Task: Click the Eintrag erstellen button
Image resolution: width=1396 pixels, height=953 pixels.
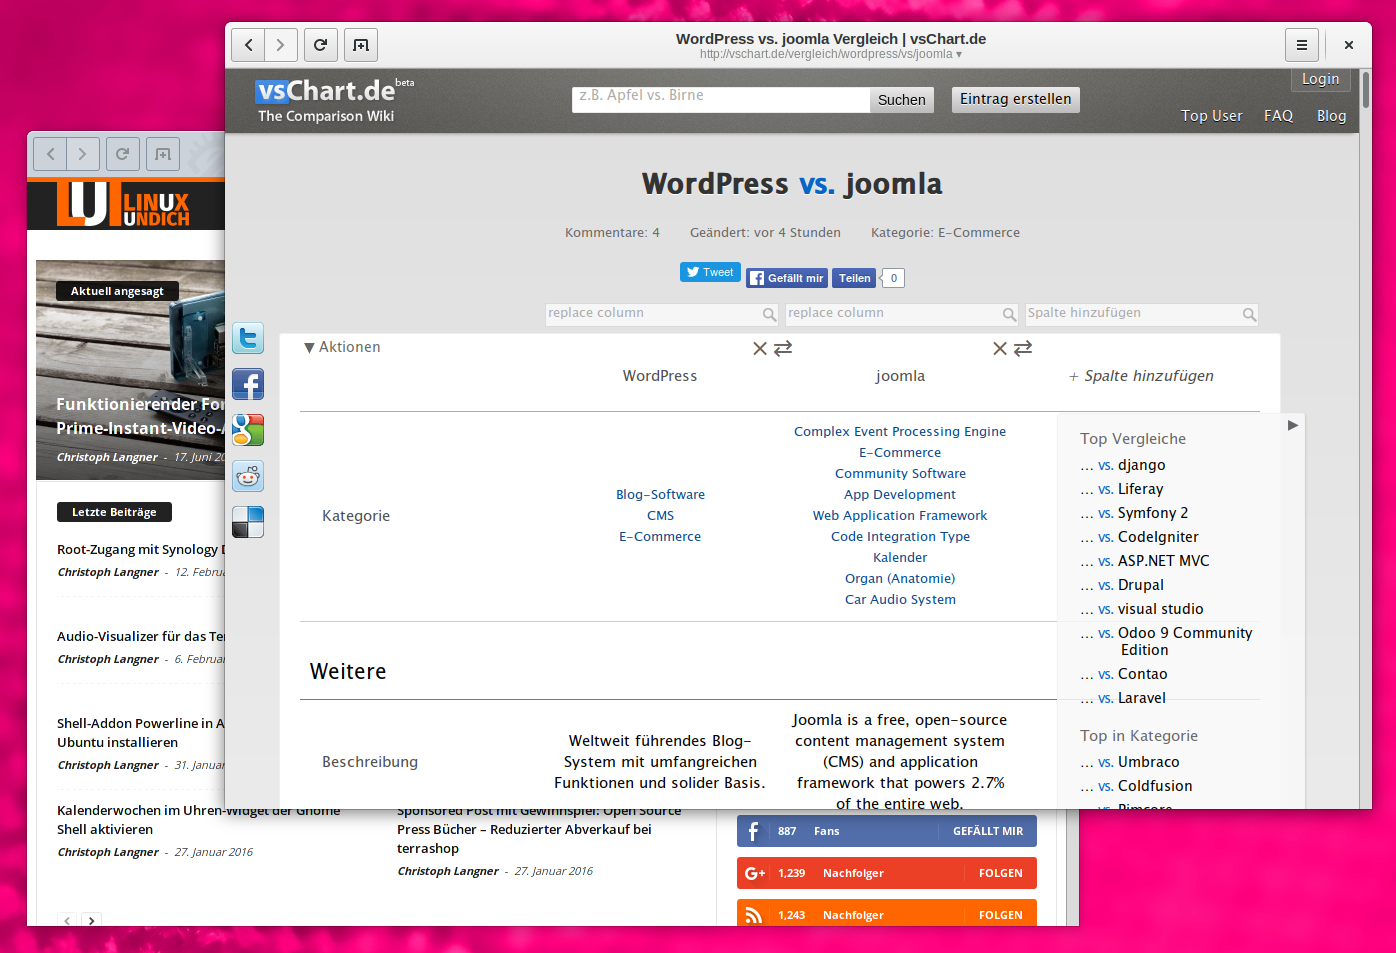Action: point(1015,99)
